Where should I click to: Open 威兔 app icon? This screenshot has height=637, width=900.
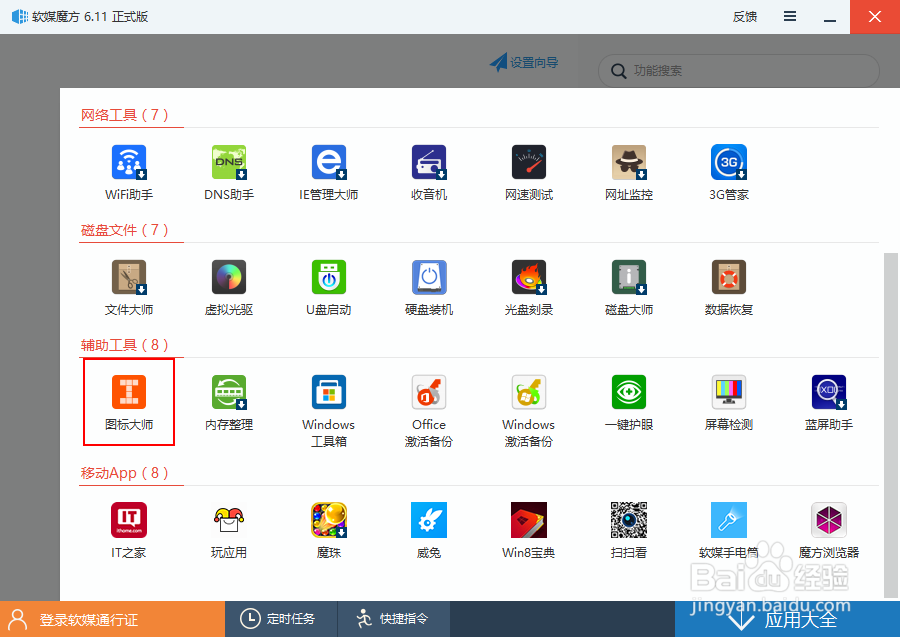[x=429, y=520]
